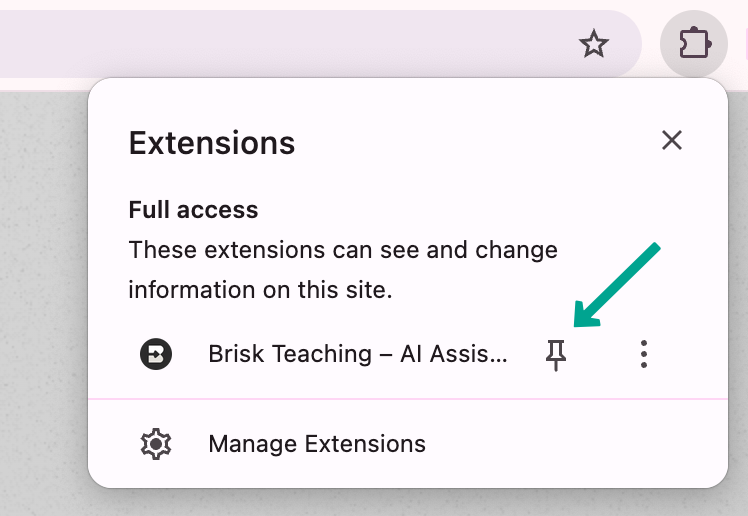Select the Brisk Teaching – AI Assis… entry
The height and width of the screenshot is (516, 748).
358,354
